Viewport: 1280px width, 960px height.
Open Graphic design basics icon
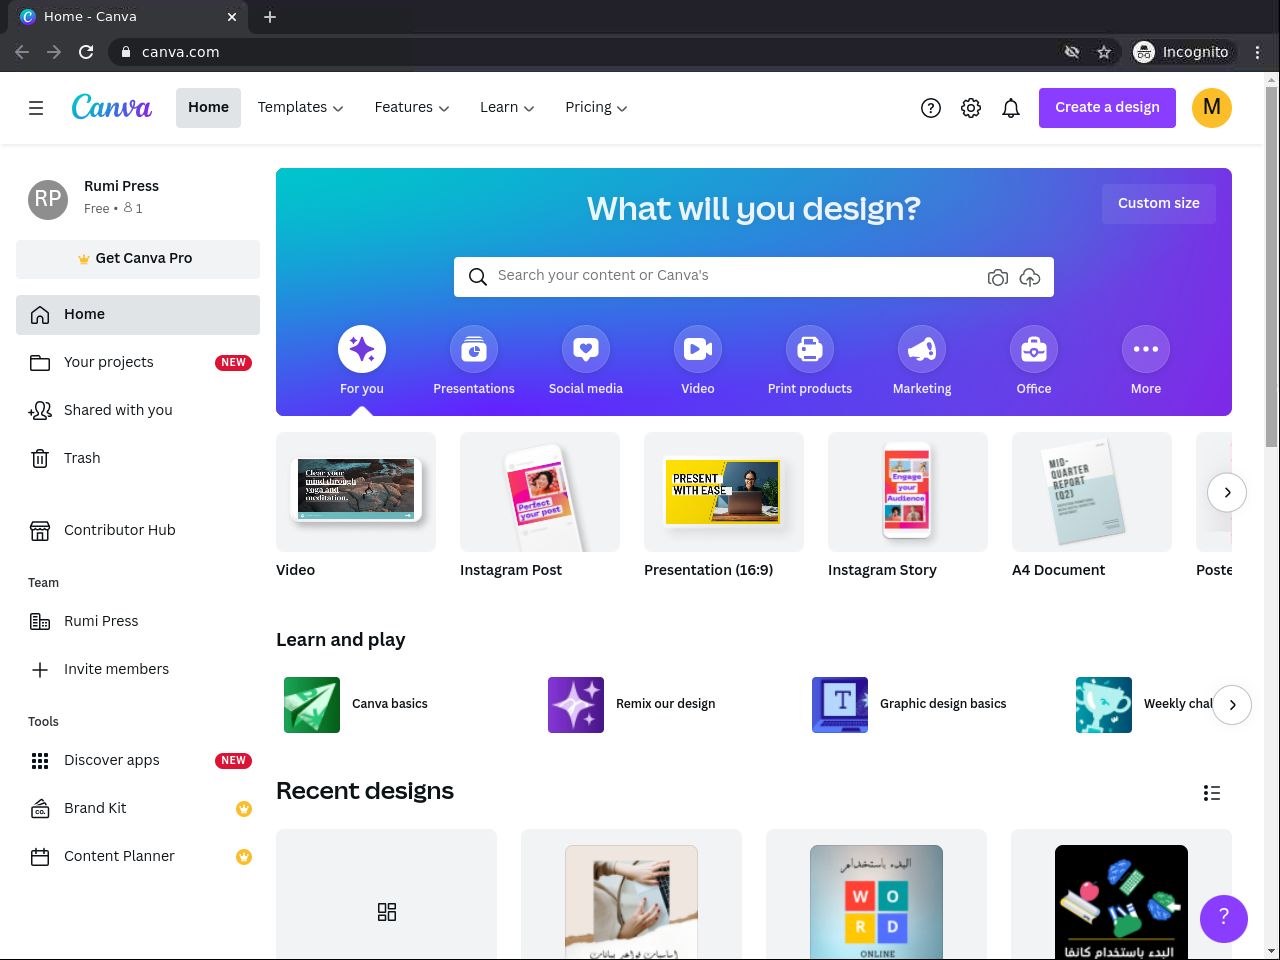[840, 705]
